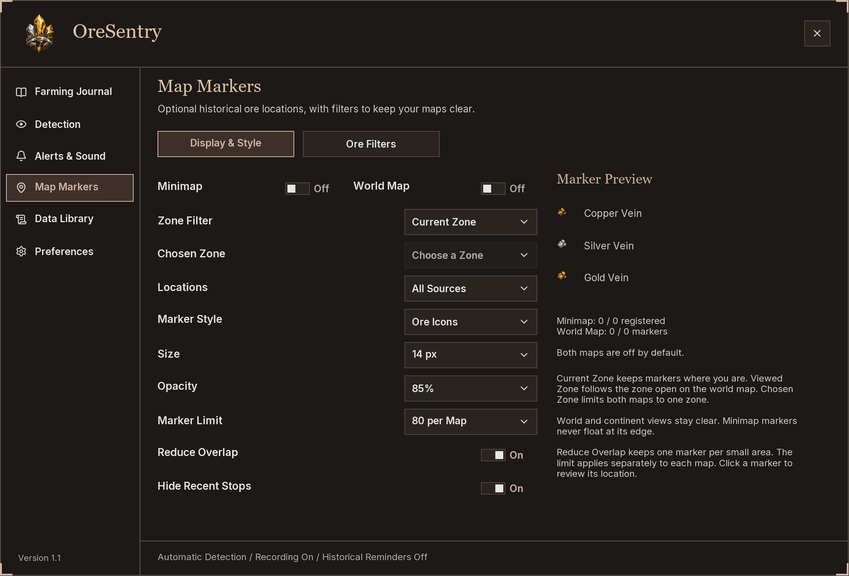The image size is (849, 576).
Task: Turn on the World Map toggle
Action: pos(493,188)
